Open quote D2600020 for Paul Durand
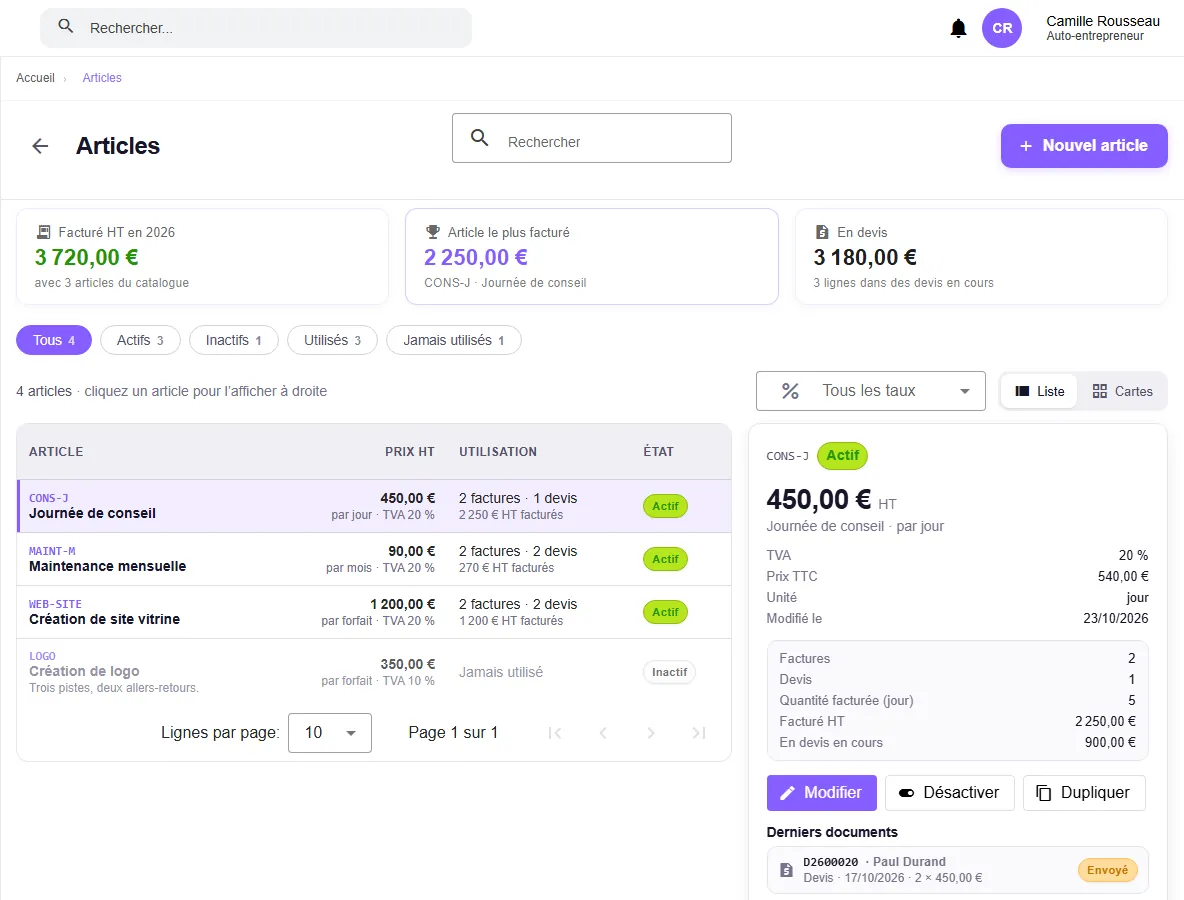This screenshot has height=900, width=1184. pos(957,870)
